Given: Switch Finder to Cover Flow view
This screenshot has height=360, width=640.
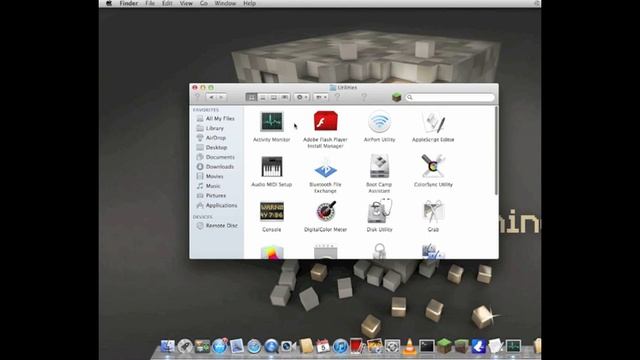Looking at the screenshot, I should 285,97.
